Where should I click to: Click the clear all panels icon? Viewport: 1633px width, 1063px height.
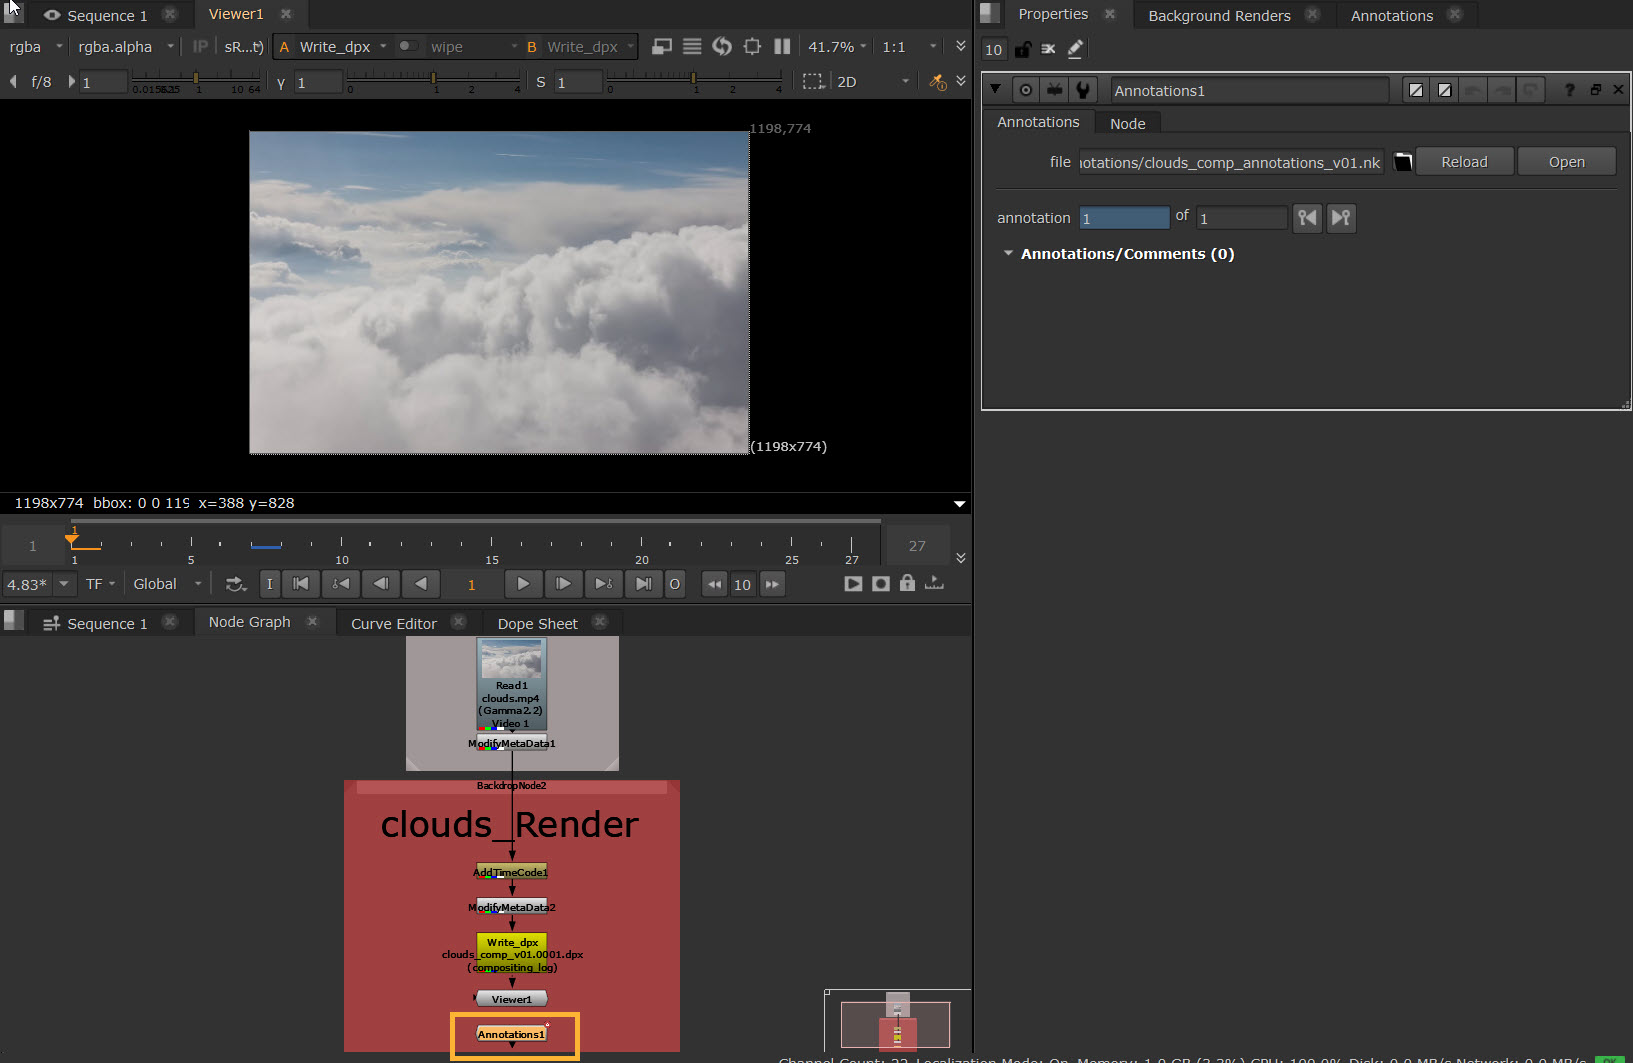[1048, 49]
